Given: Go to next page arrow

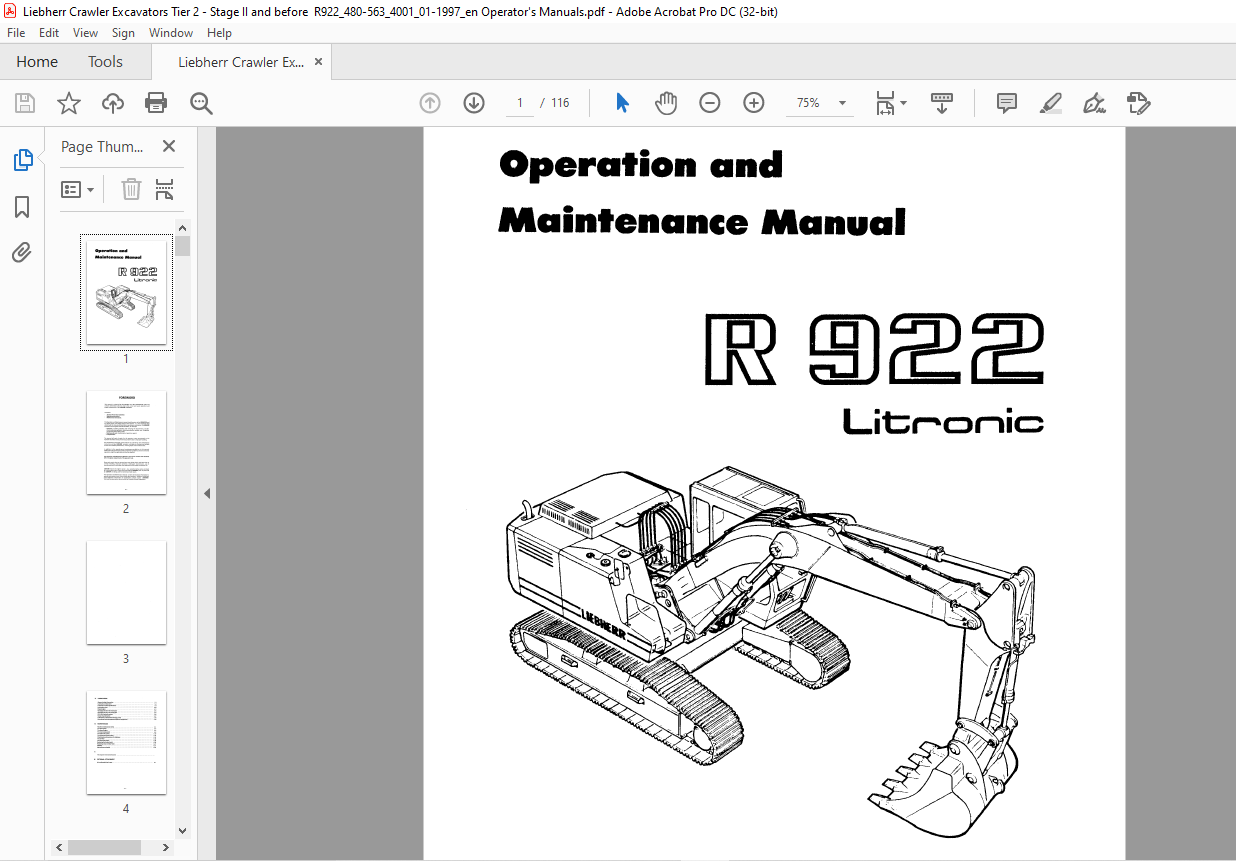Looking at the screenshot, I should [x=474, y=103].
